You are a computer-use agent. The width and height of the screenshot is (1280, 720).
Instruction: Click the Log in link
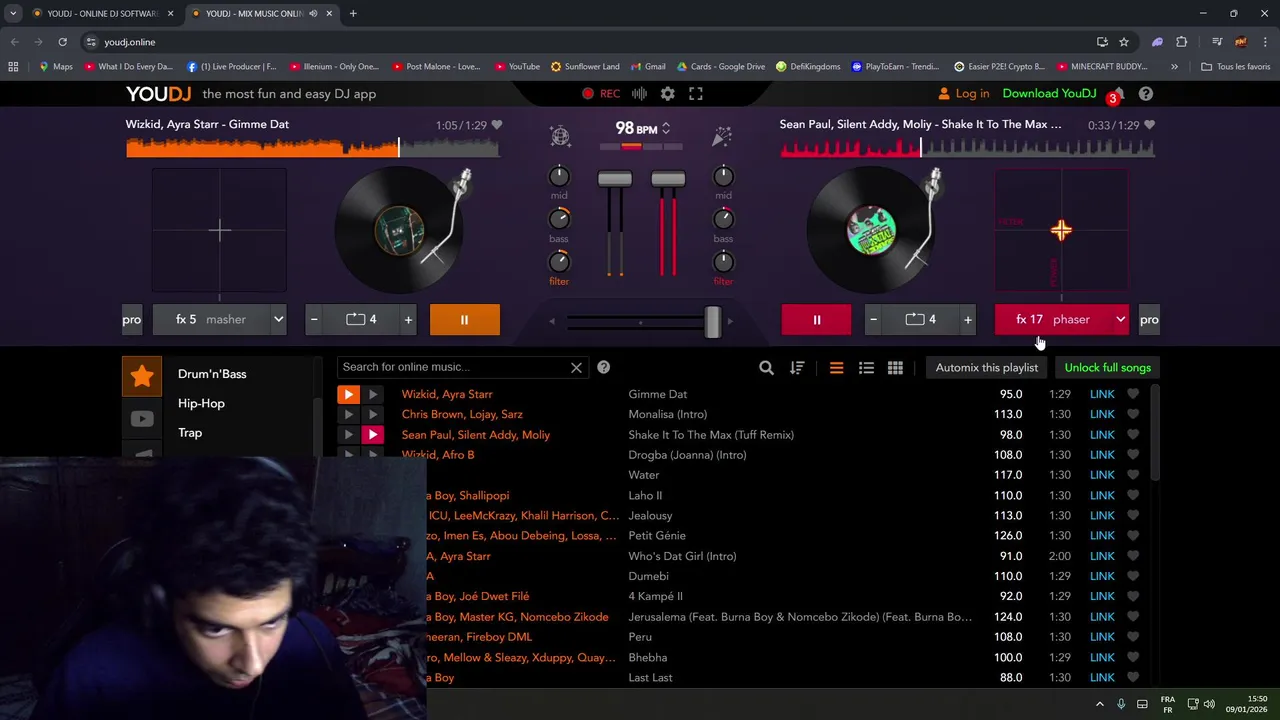pyautogui.click(x=963, y=93)
